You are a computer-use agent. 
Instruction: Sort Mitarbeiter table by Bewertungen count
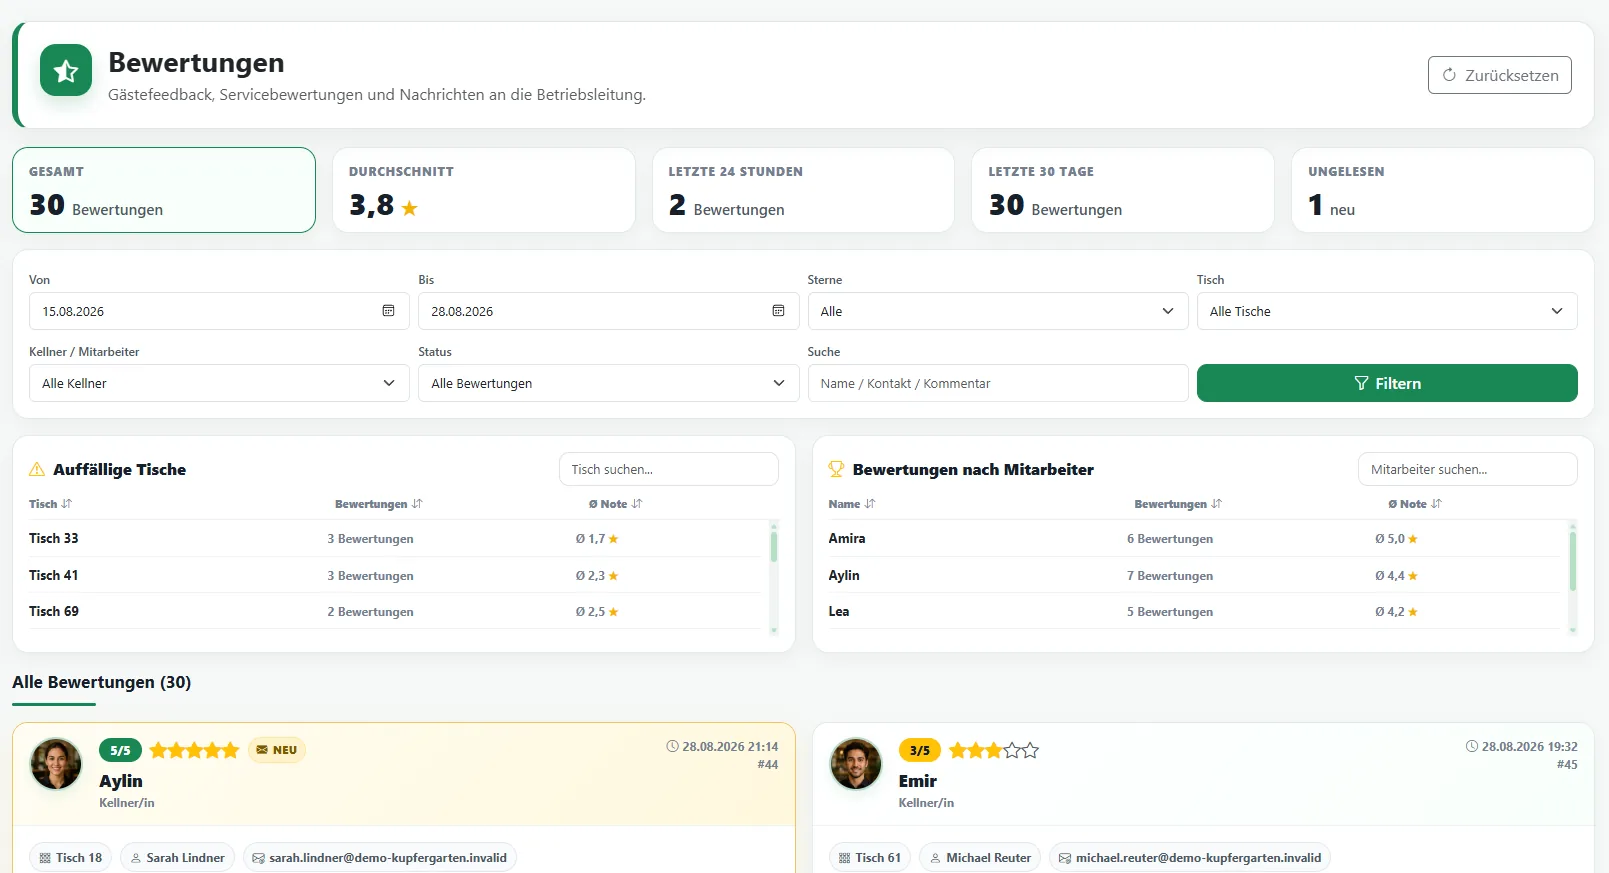click(x=1177, y=504)
